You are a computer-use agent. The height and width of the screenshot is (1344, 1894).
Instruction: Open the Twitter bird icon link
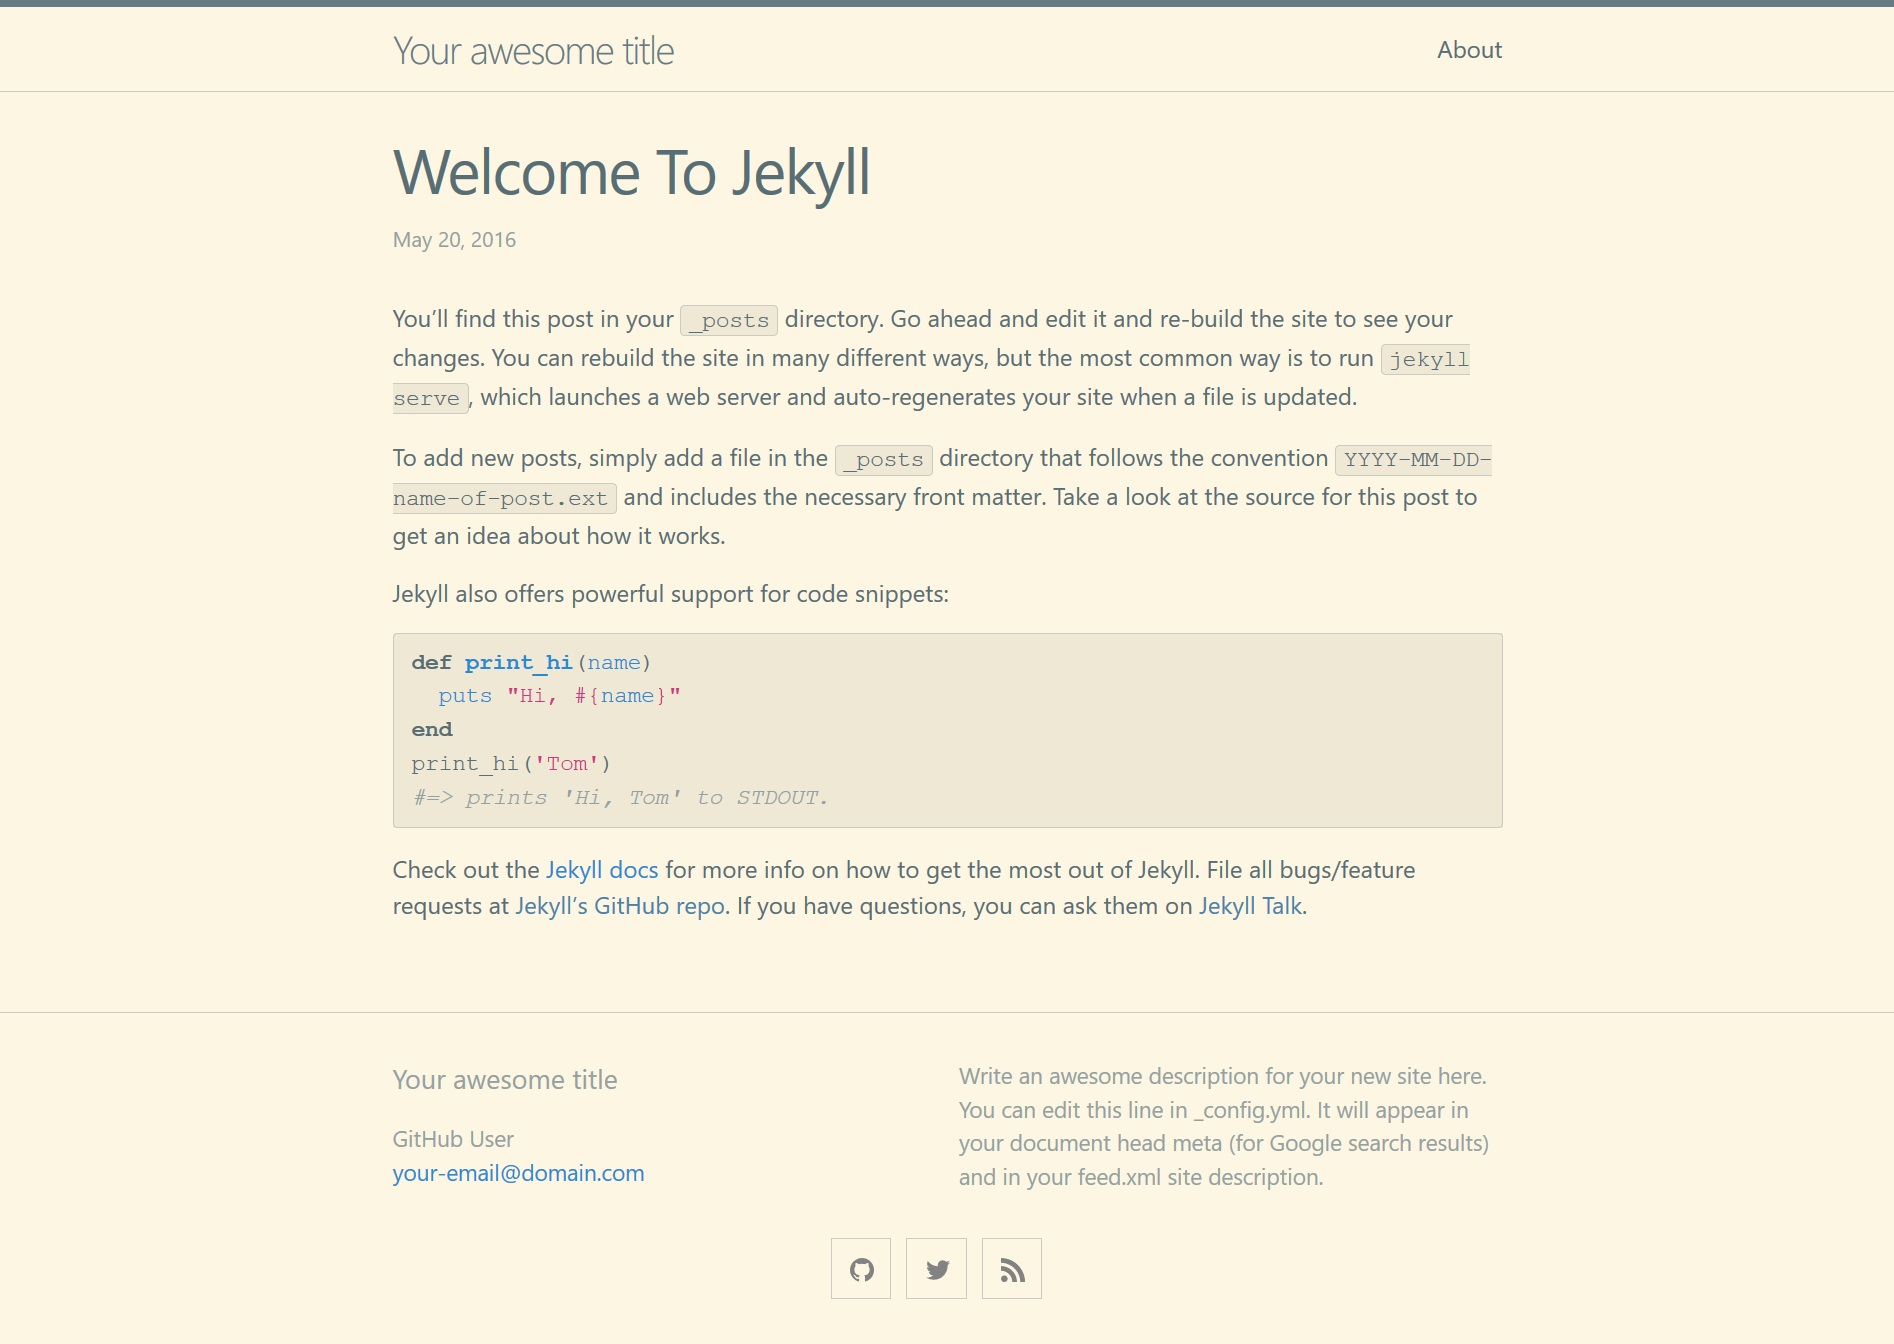pos(936,1269)
